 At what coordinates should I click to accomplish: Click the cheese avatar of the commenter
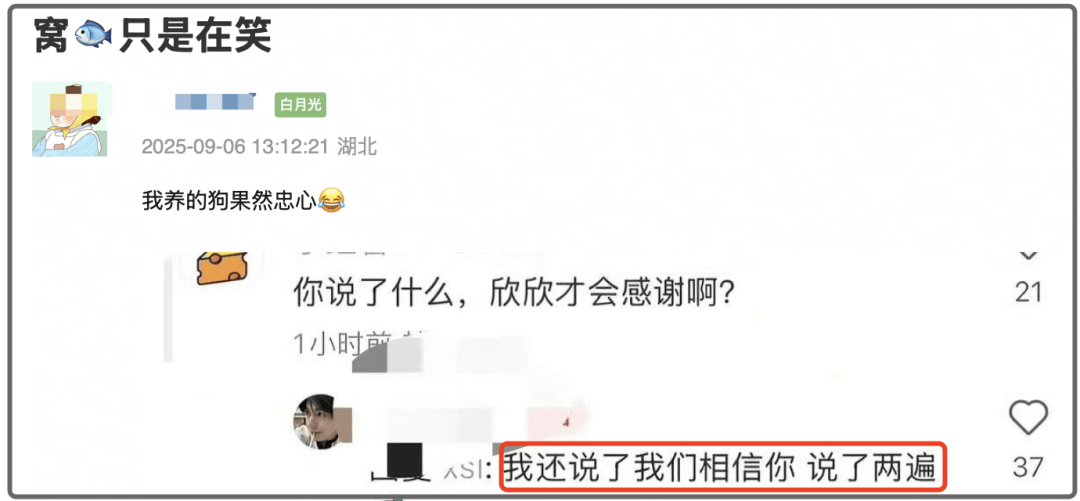point(222,268)
